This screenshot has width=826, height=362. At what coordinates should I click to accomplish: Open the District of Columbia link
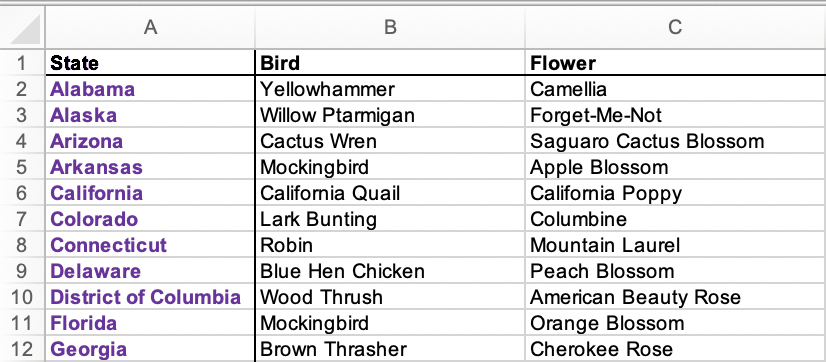click(145, 297)
